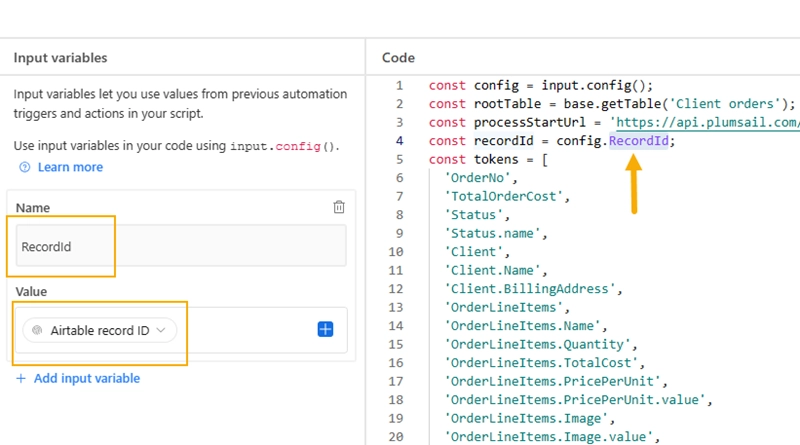Click 'OrderLineItems.Image.value' token string
This screenshot has height=445, width=800.
pos(548,437)
